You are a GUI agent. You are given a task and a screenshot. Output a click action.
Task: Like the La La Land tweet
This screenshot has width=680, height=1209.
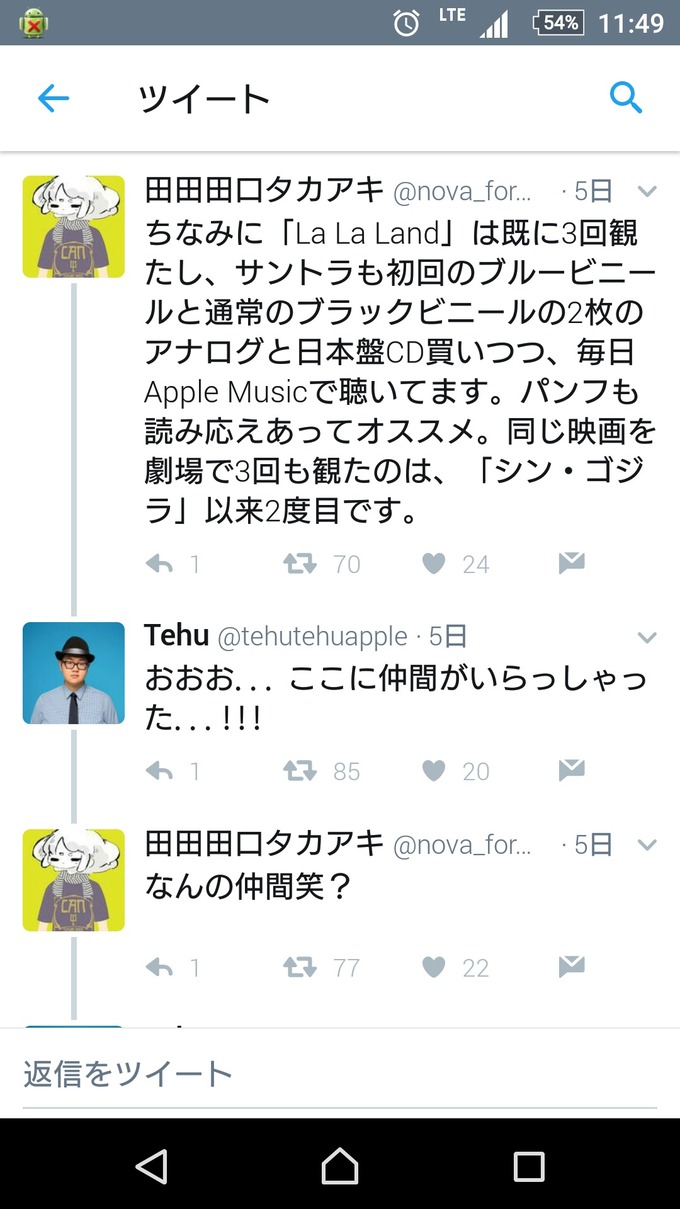pyautogui.click(x=433, y=563)
